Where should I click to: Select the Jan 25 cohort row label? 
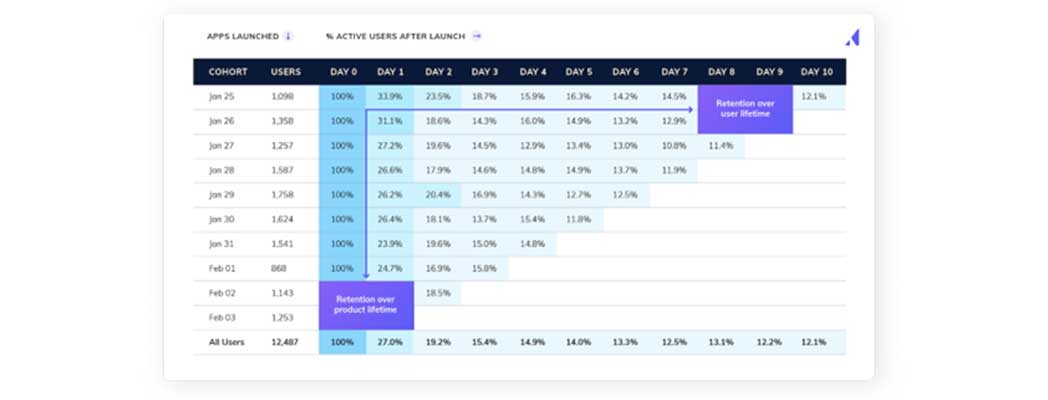coord(221,97)
